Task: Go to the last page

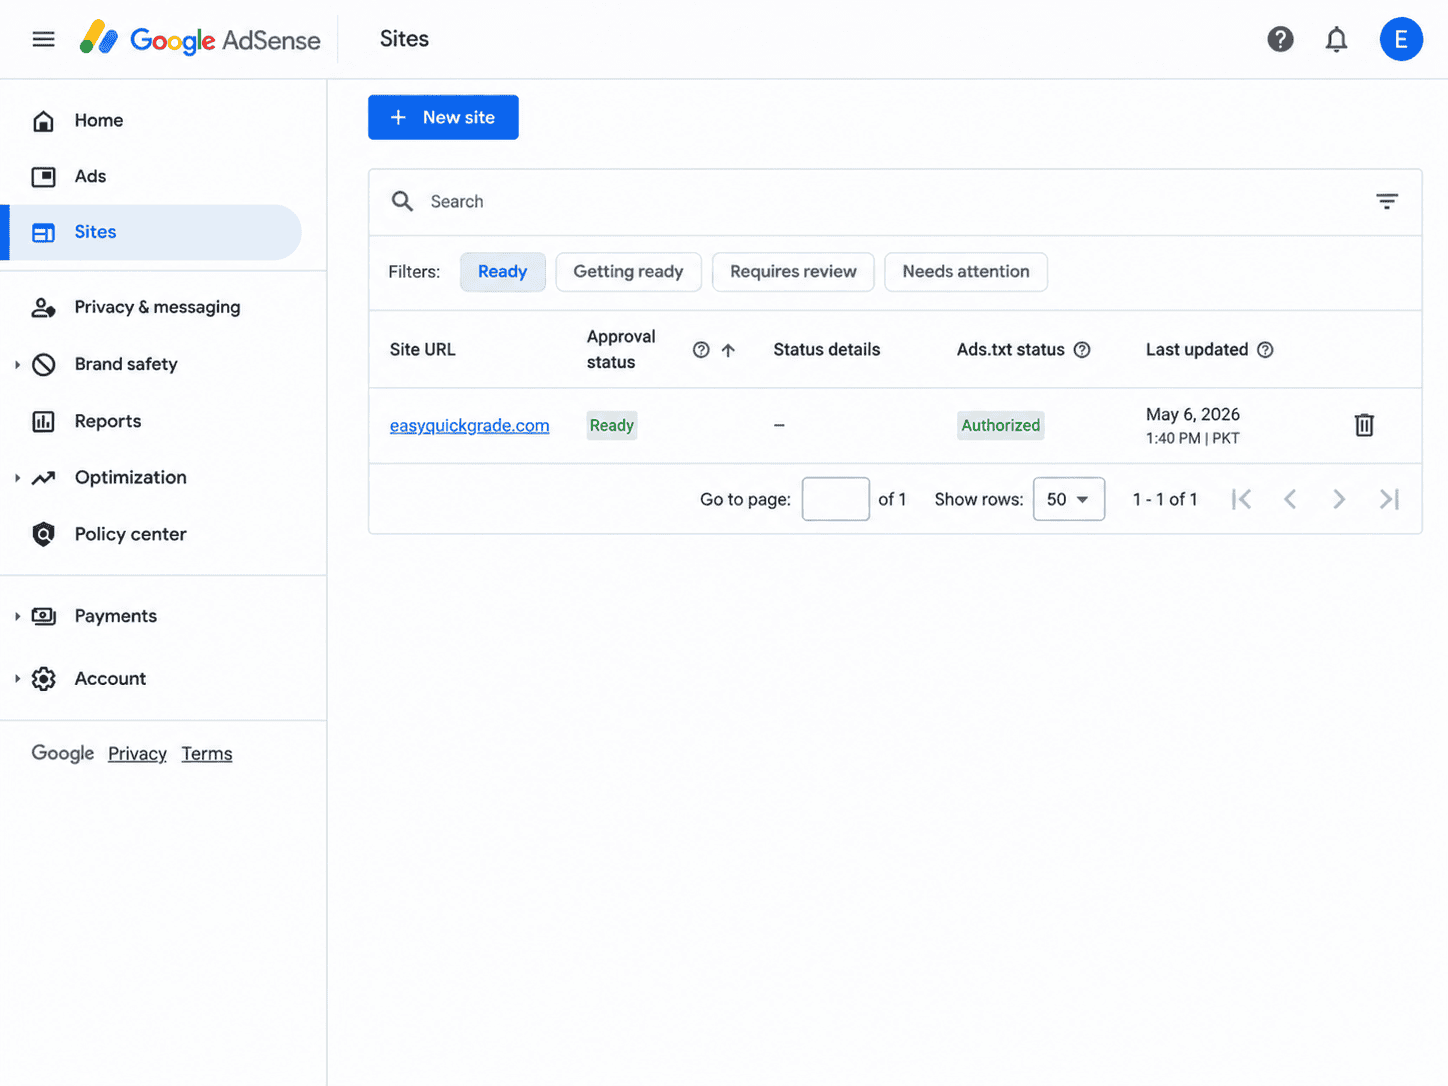Action: tap(1389, 499)
